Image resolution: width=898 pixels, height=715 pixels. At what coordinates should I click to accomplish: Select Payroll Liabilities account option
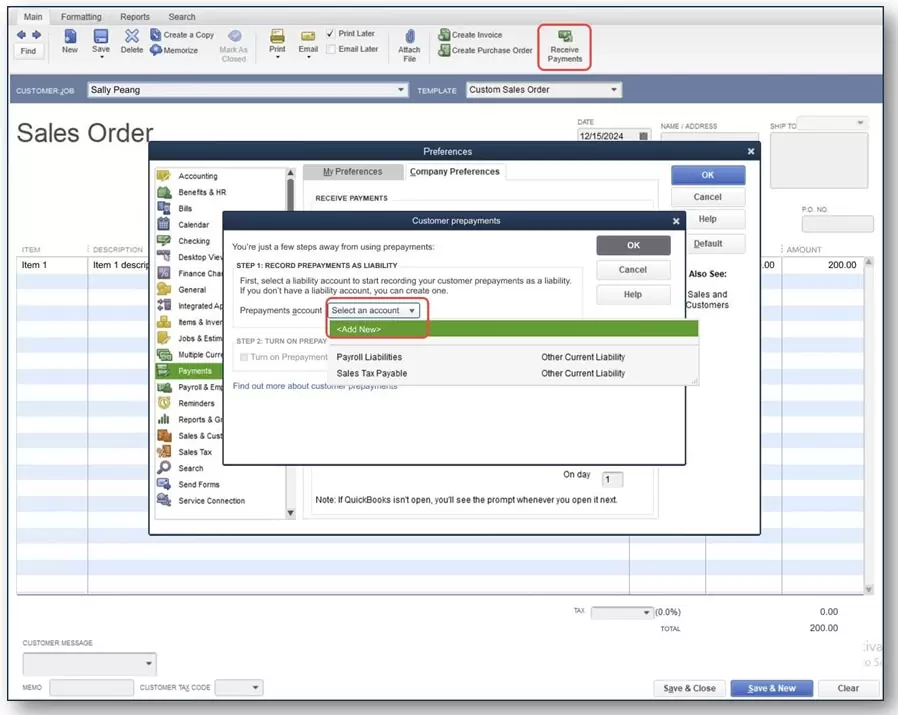pos(369,357)
